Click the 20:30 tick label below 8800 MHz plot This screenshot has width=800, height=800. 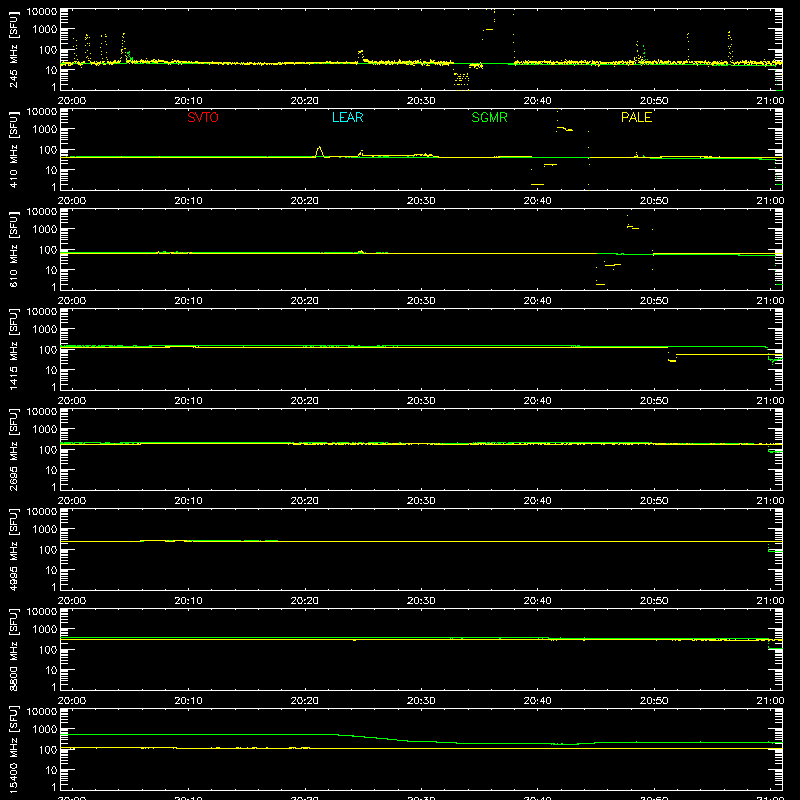pyautogui.click(x=421, y=701)
